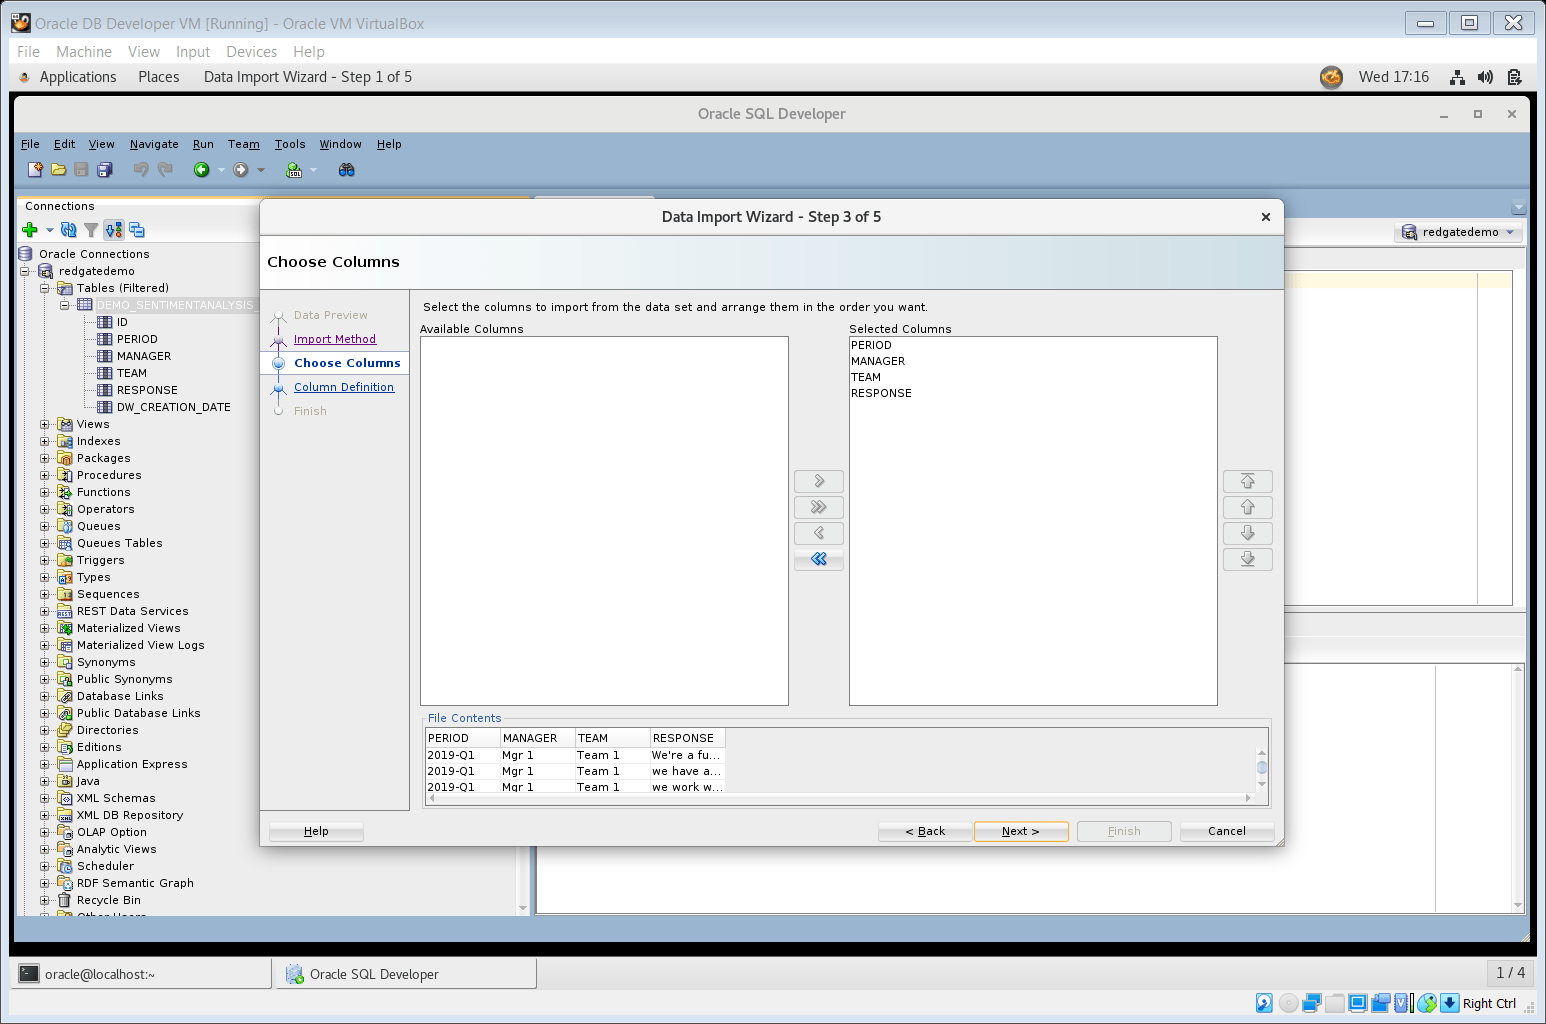Click the network icon in top panel
The image size is (1546, 1024).
point(1458,77)
